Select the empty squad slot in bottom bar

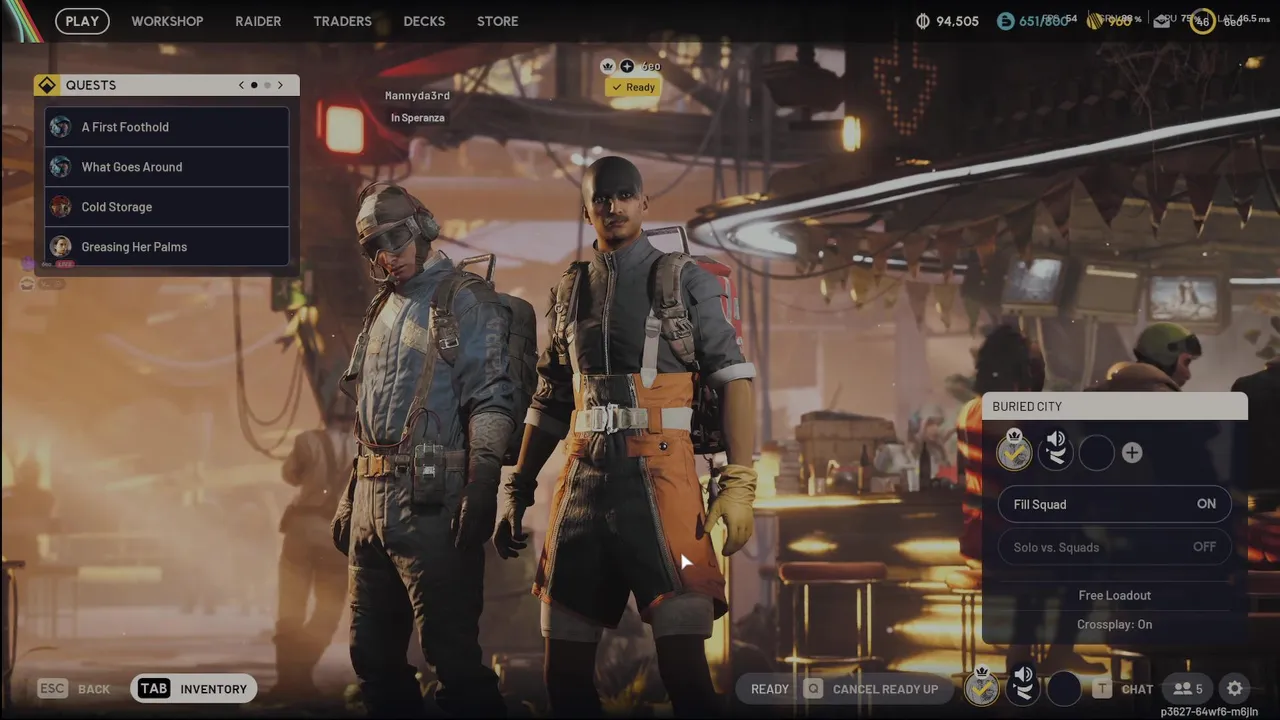coord(1064,688)
